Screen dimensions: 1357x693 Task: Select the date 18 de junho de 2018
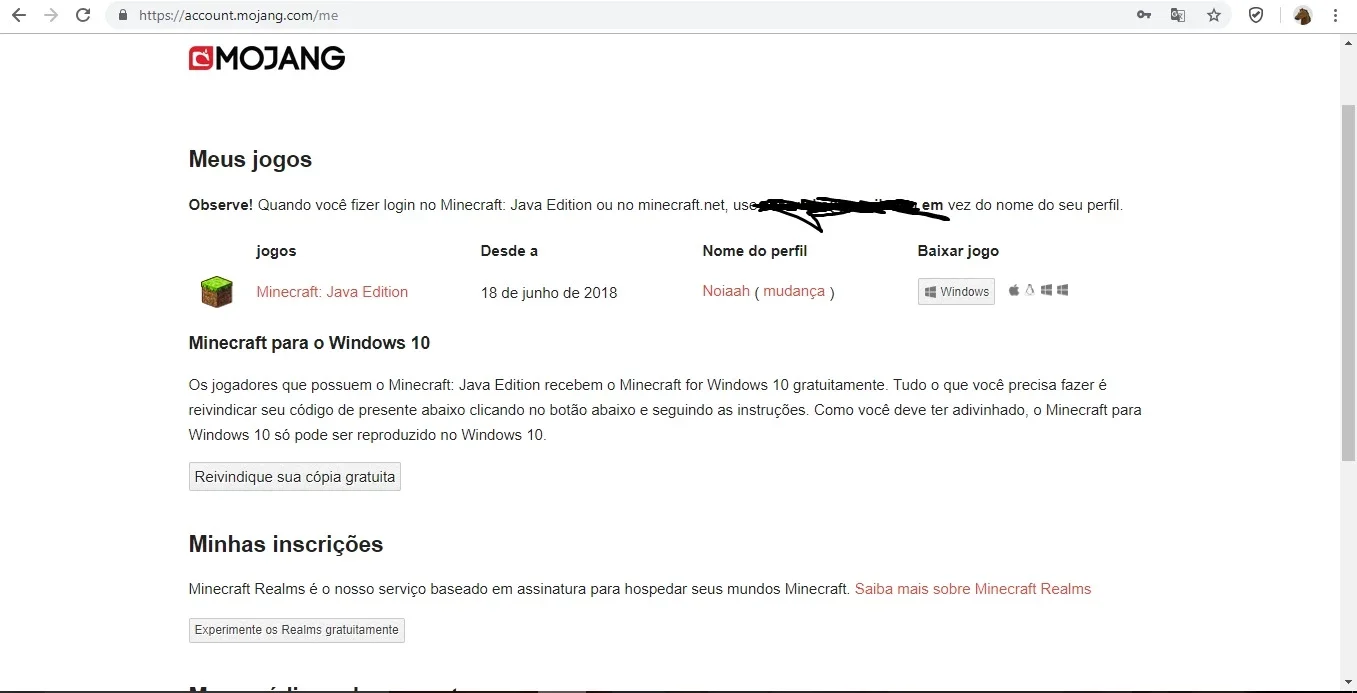549,293
